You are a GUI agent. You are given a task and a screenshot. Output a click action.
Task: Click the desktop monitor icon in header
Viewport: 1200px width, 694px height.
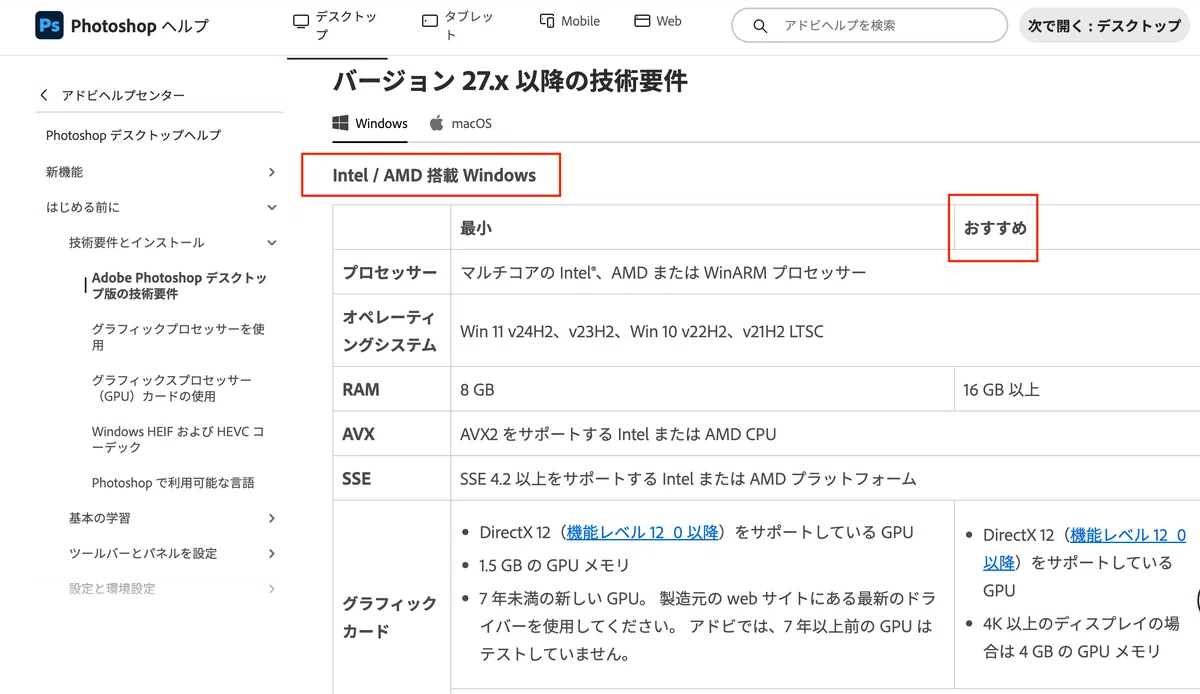click(x=301, y=22)
